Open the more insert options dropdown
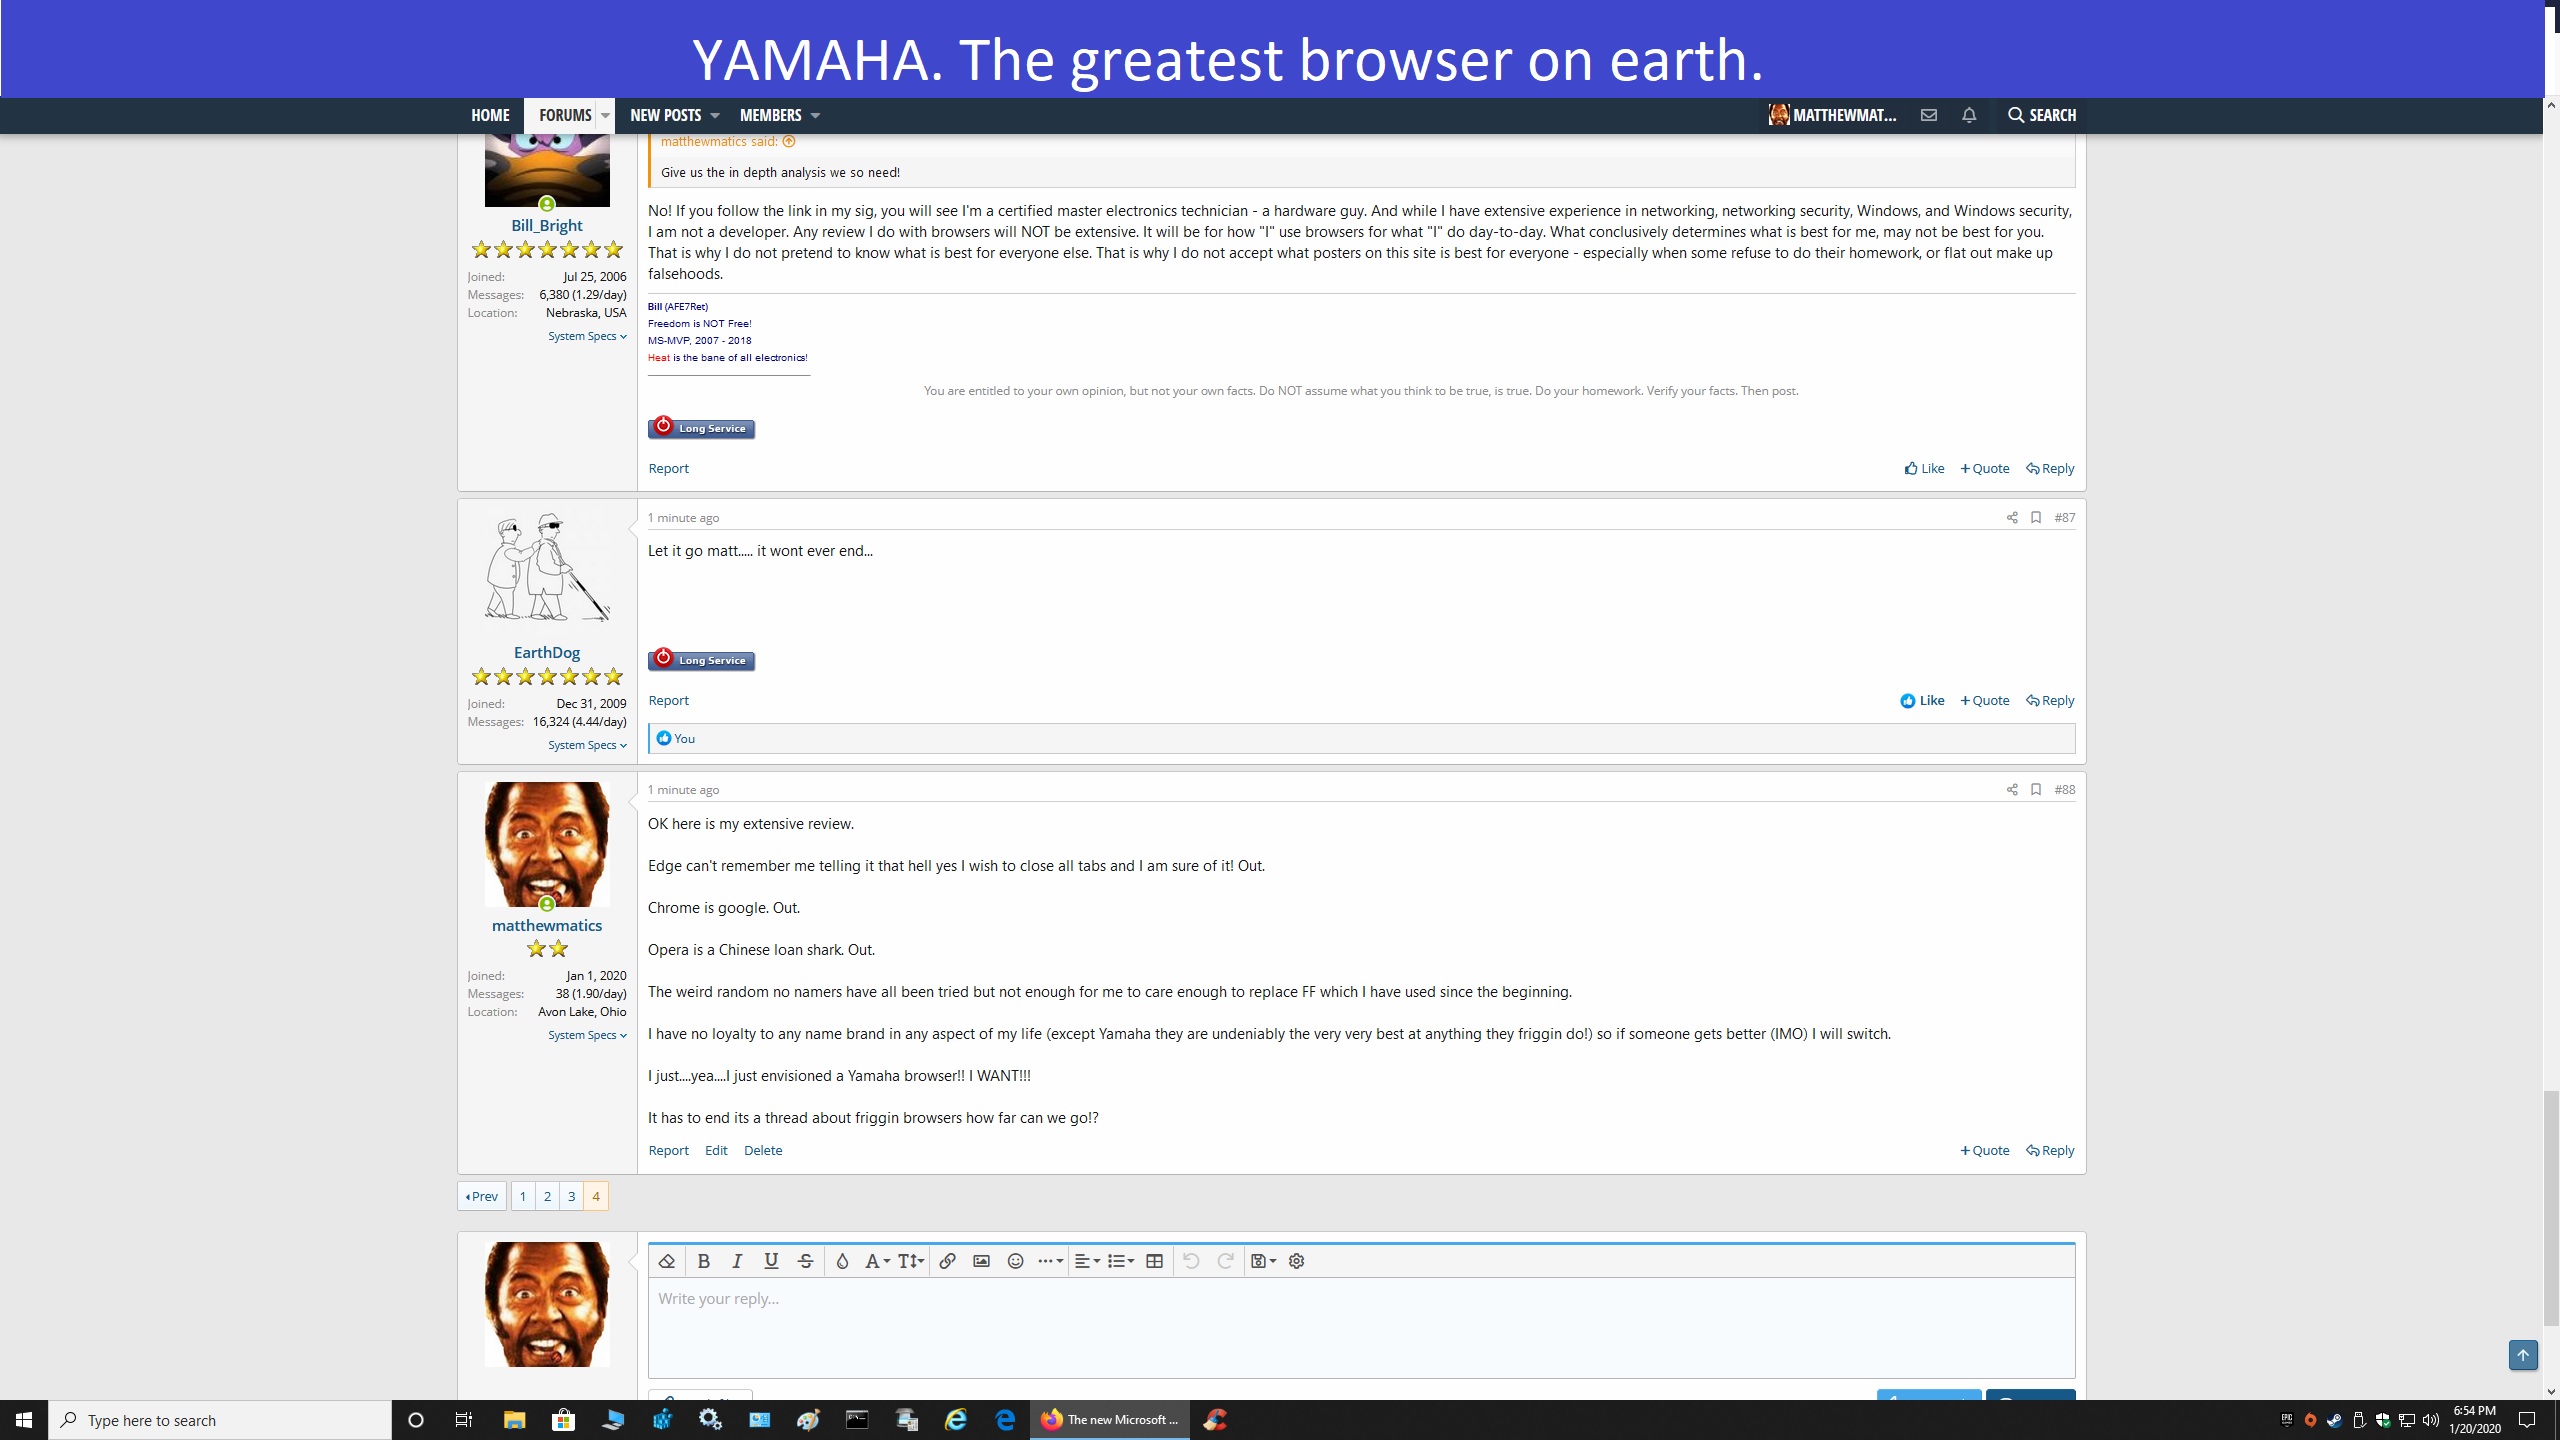This screenshot has height=1440, width=2560. [1050, 1261]
